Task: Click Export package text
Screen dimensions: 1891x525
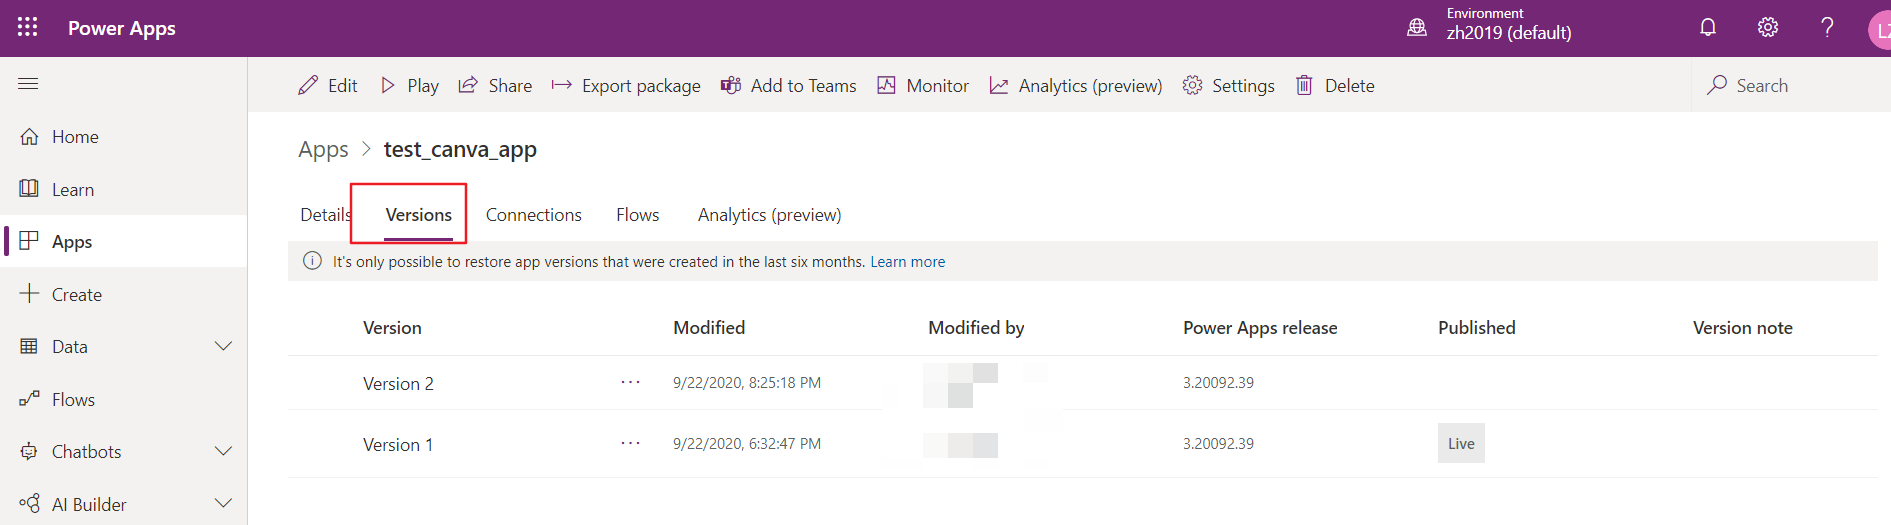Action: click(x=641, y=86)
